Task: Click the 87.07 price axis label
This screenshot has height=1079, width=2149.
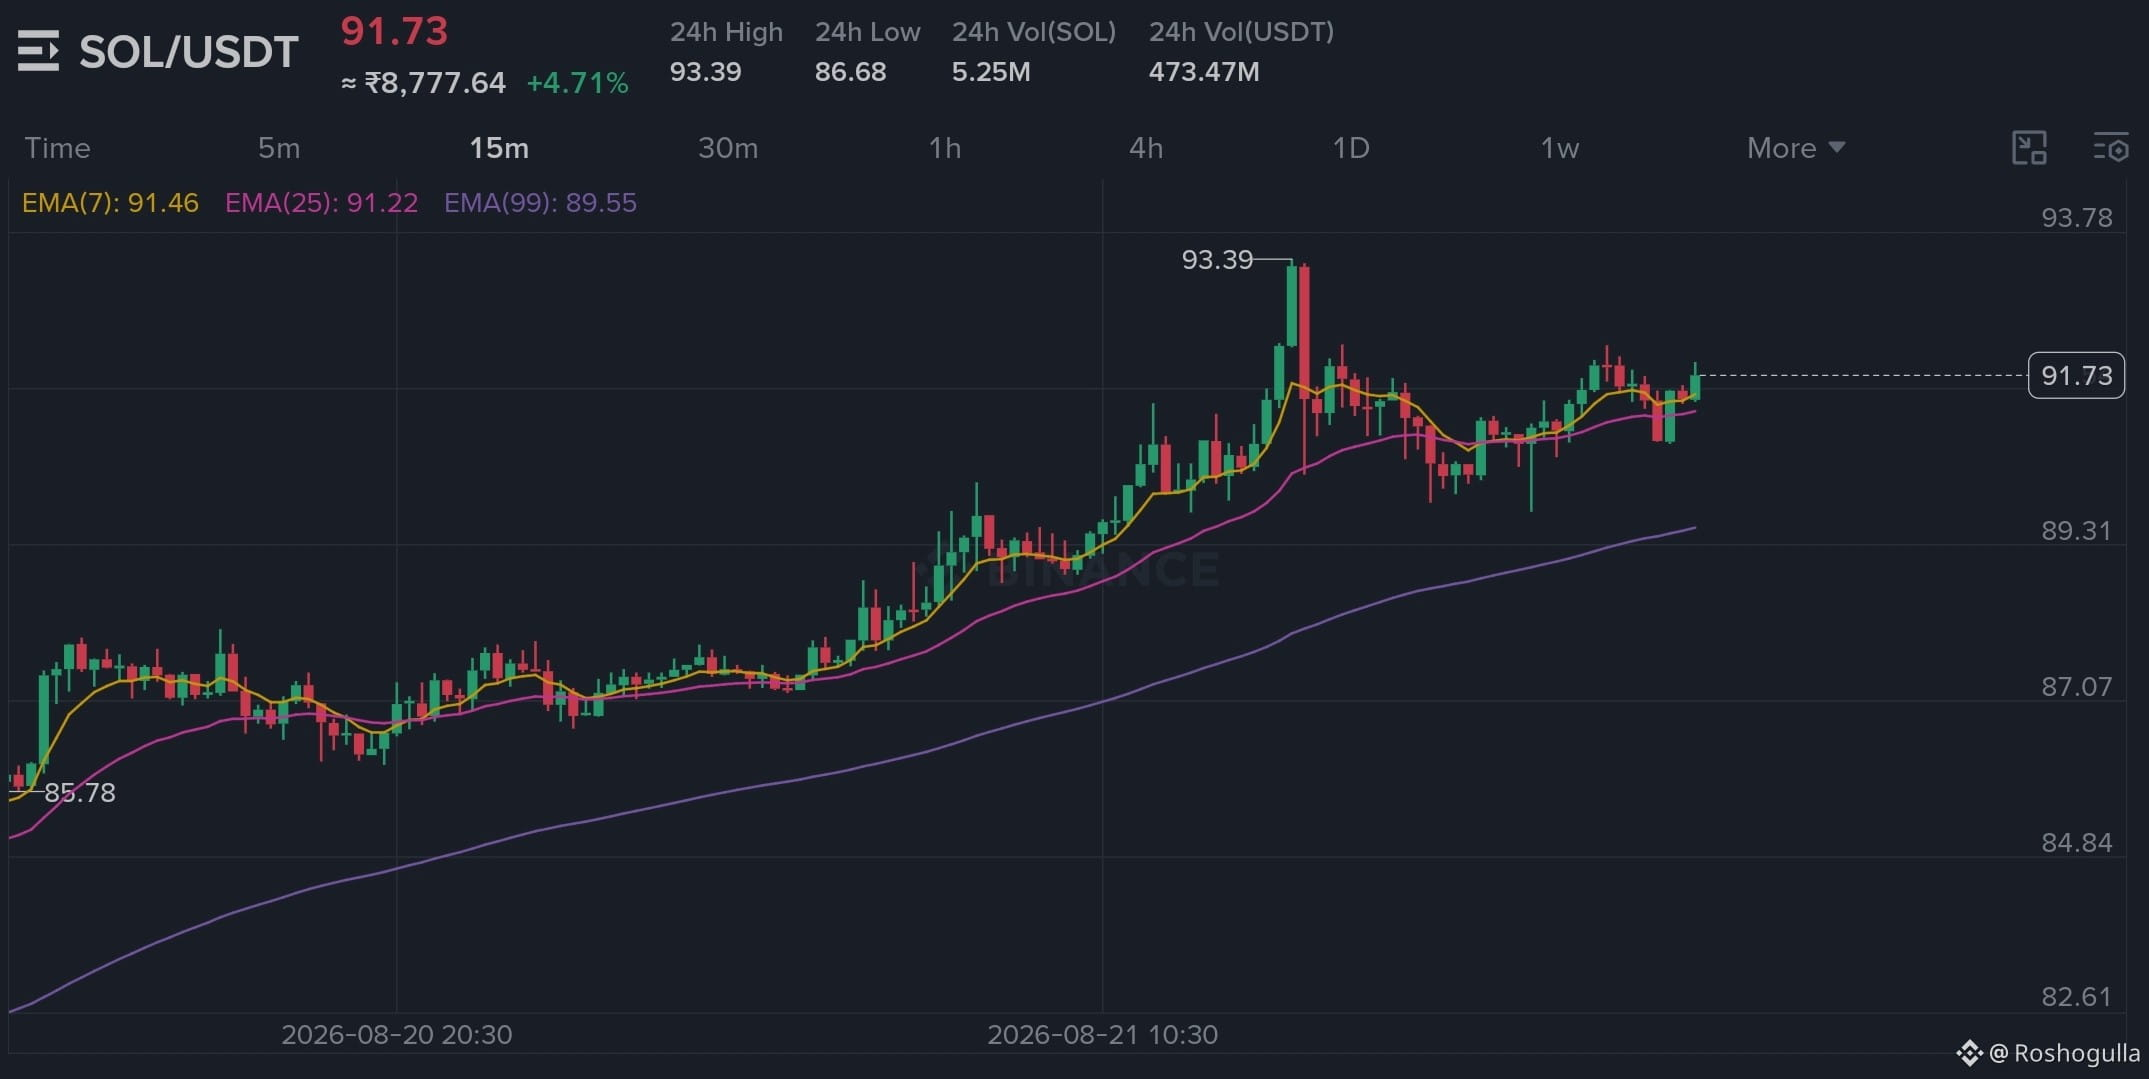Action: click(2076, 687)
